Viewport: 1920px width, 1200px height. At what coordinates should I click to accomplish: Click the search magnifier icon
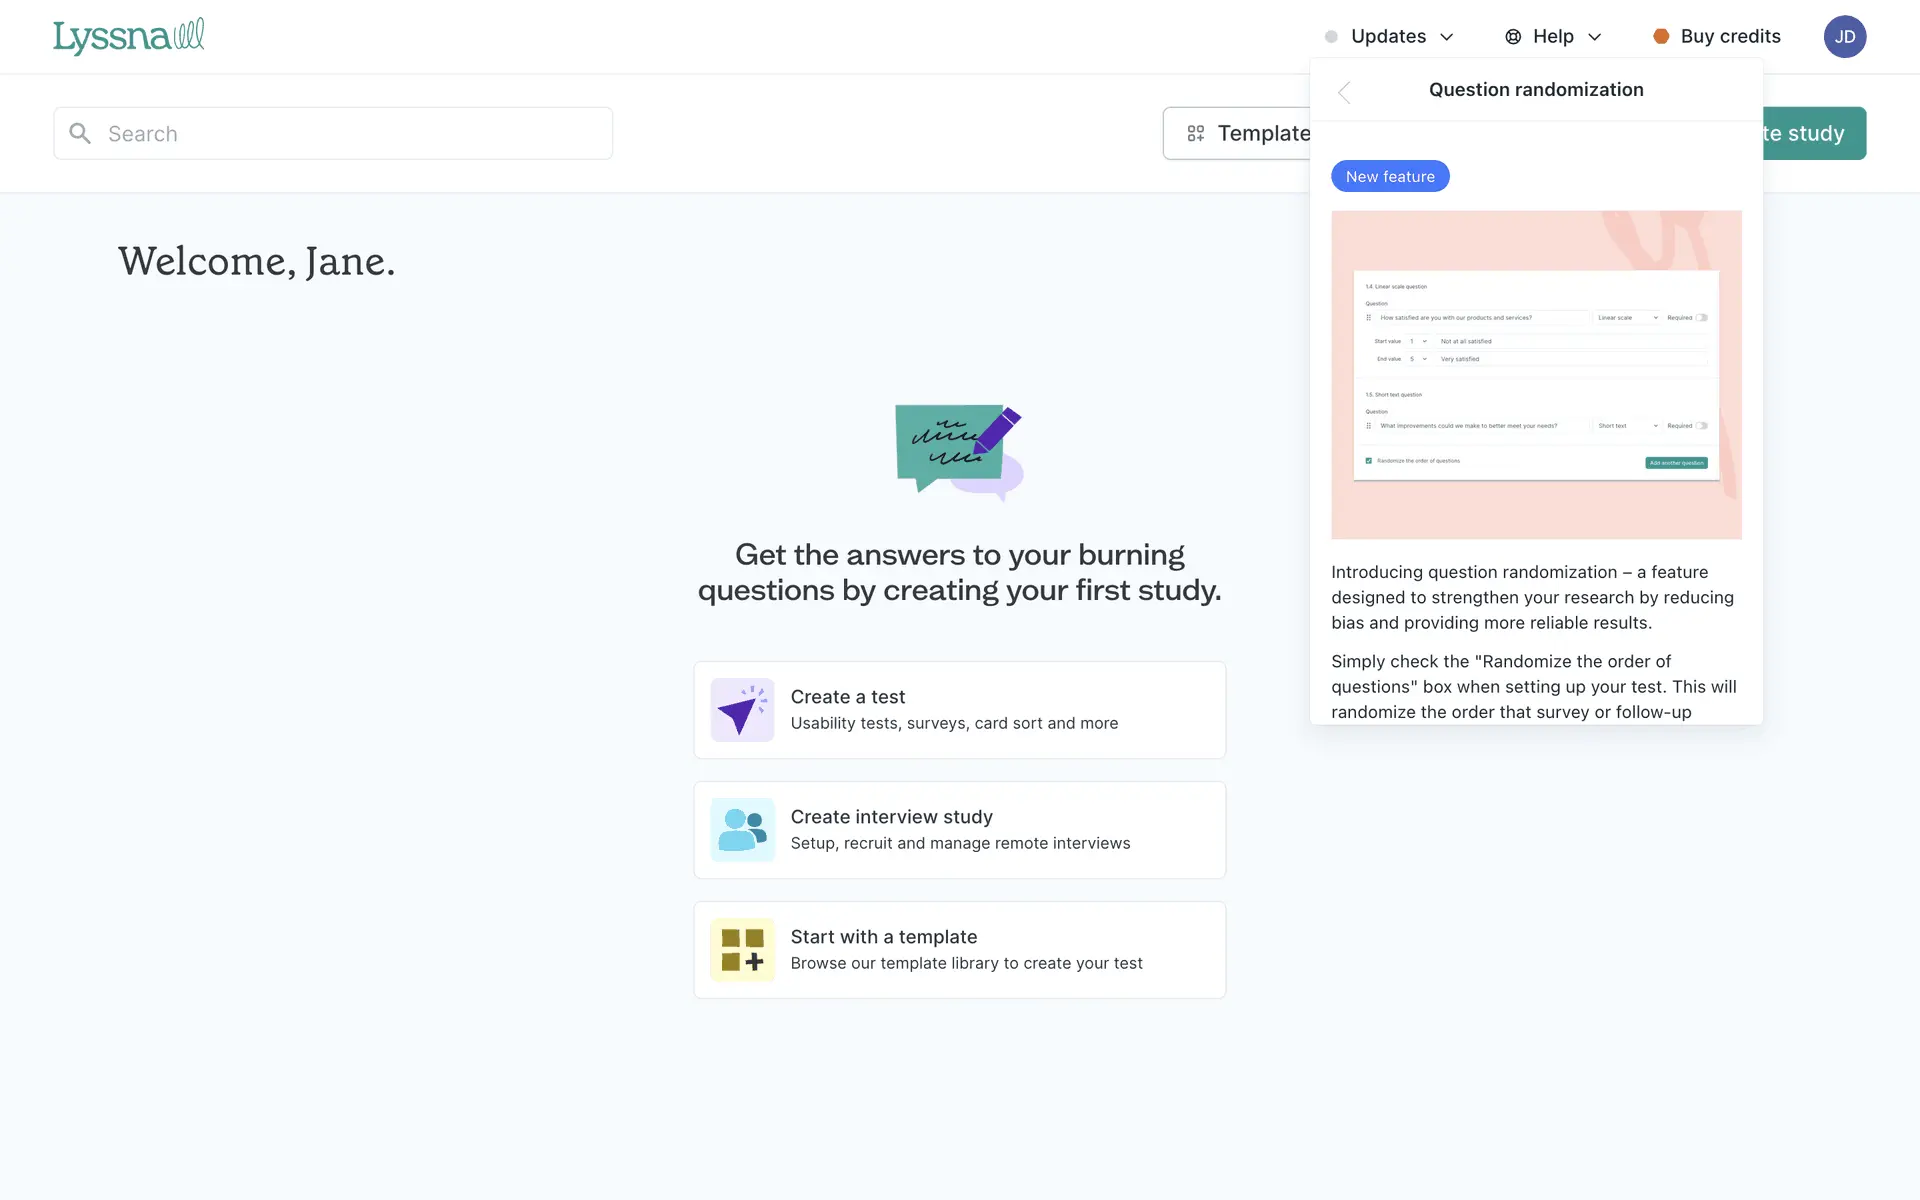tap(80, 133)
